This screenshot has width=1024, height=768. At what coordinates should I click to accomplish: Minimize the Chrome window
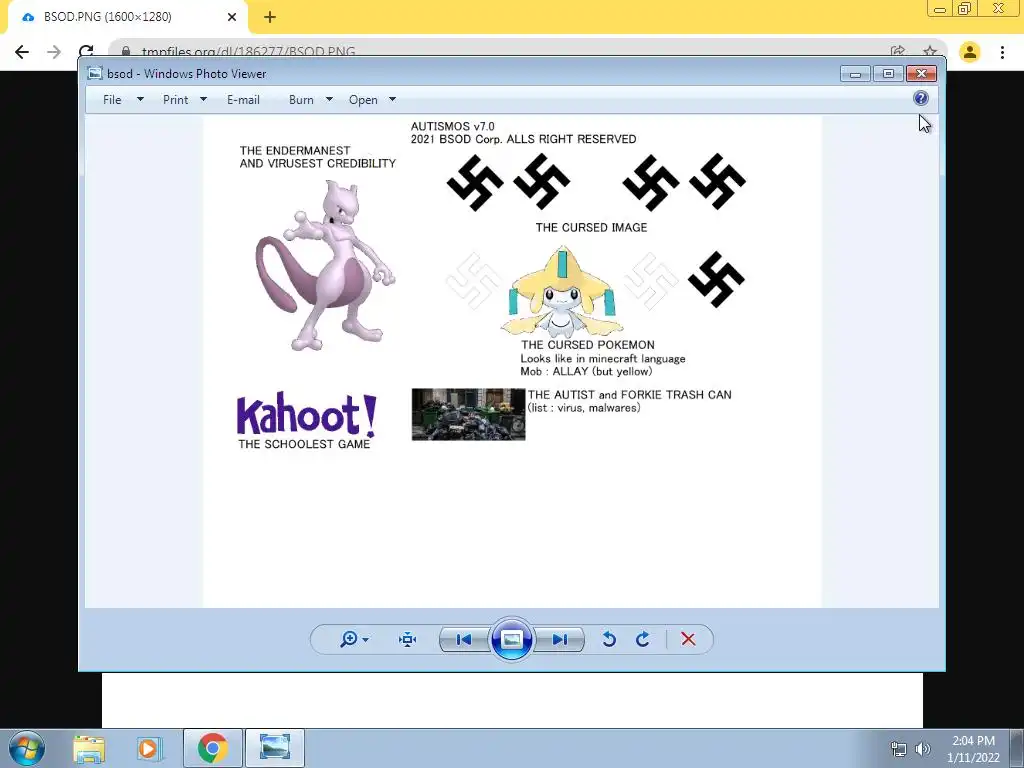pyautogui.click(x=940, y=8)
